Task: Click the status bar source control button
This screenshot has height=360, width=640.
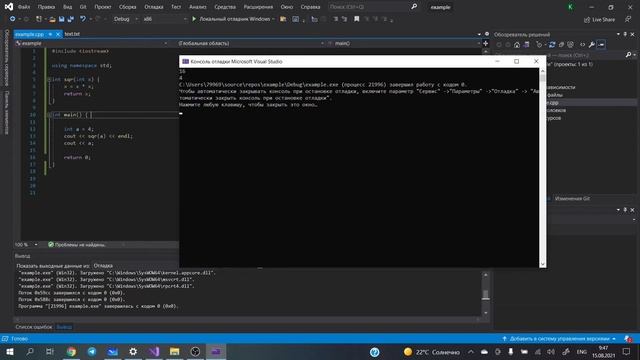Action: pos(559,339)
